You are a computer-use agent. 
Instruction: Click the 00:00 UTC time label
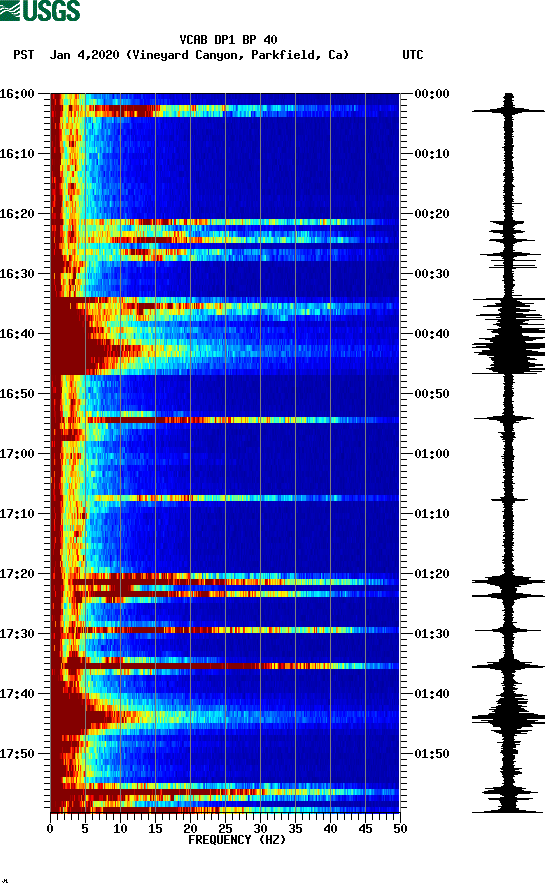[x=432, y=93]
